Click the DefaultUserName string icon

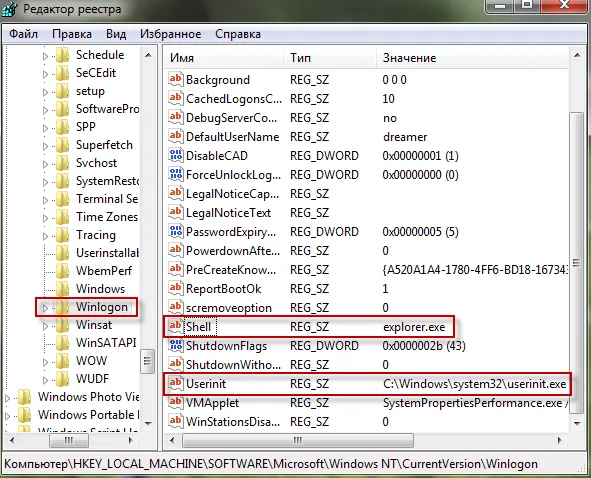(x=175, y=136)
